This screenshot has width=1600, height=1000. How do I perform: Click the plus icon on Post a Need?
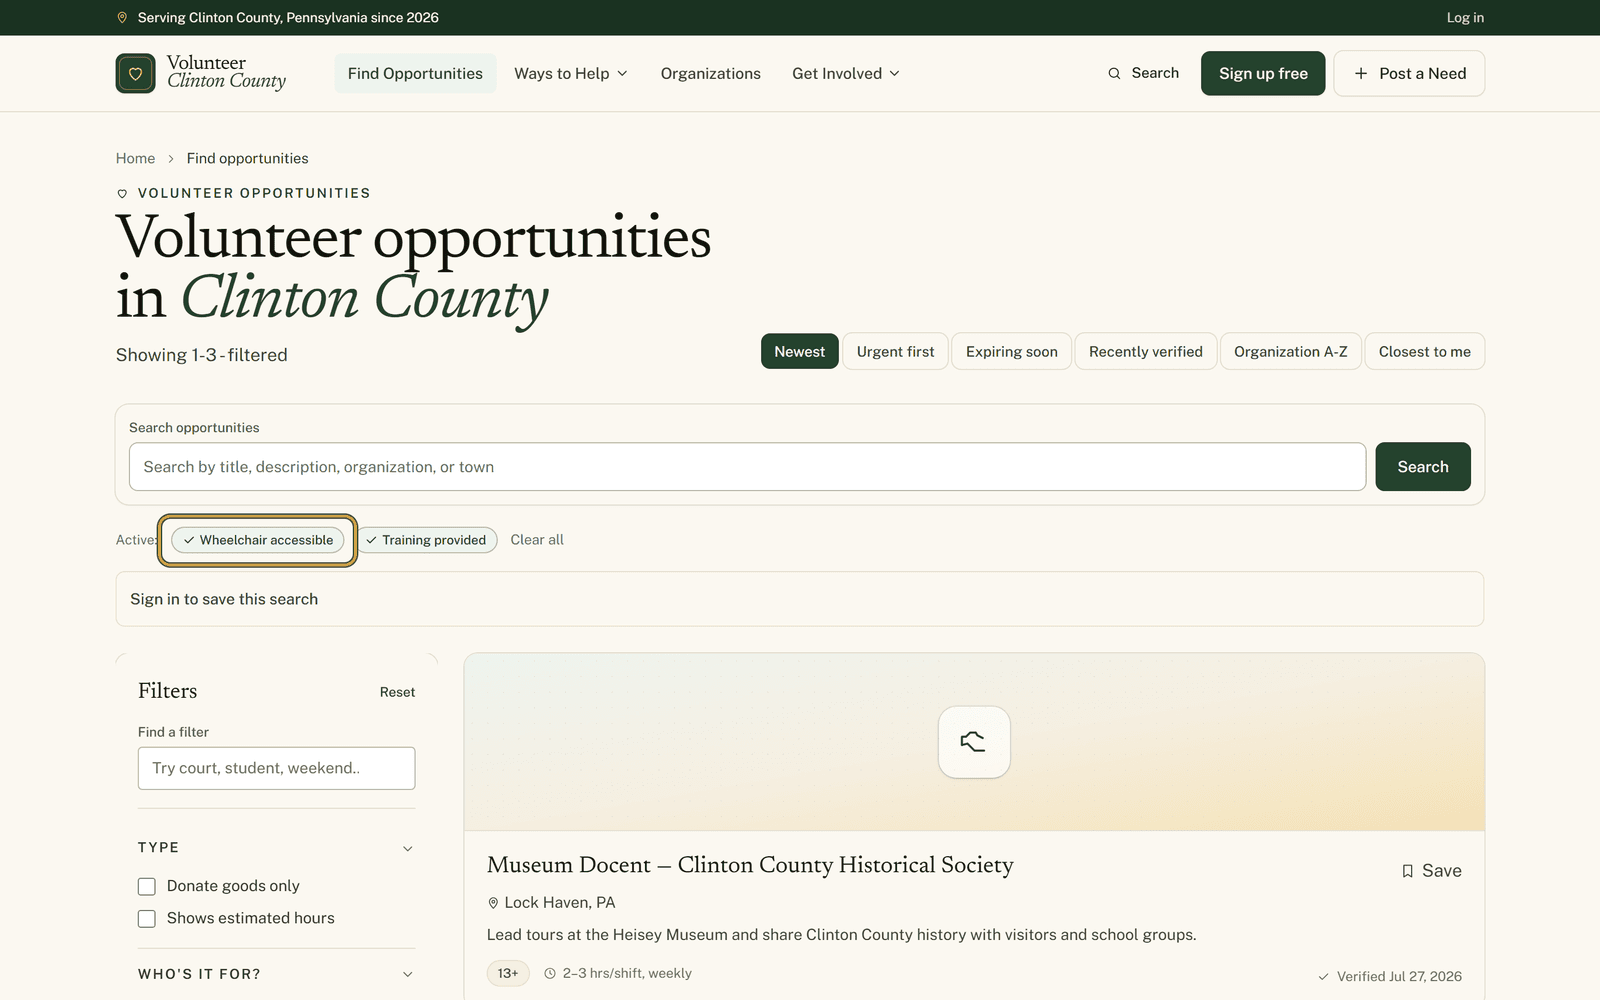[x=1360, y=73]
